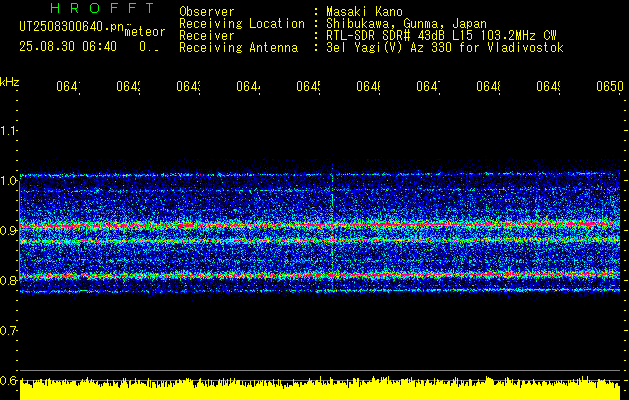
Task: Click the 0.9 kHz frequency axis label
Action: pos(8,231)
